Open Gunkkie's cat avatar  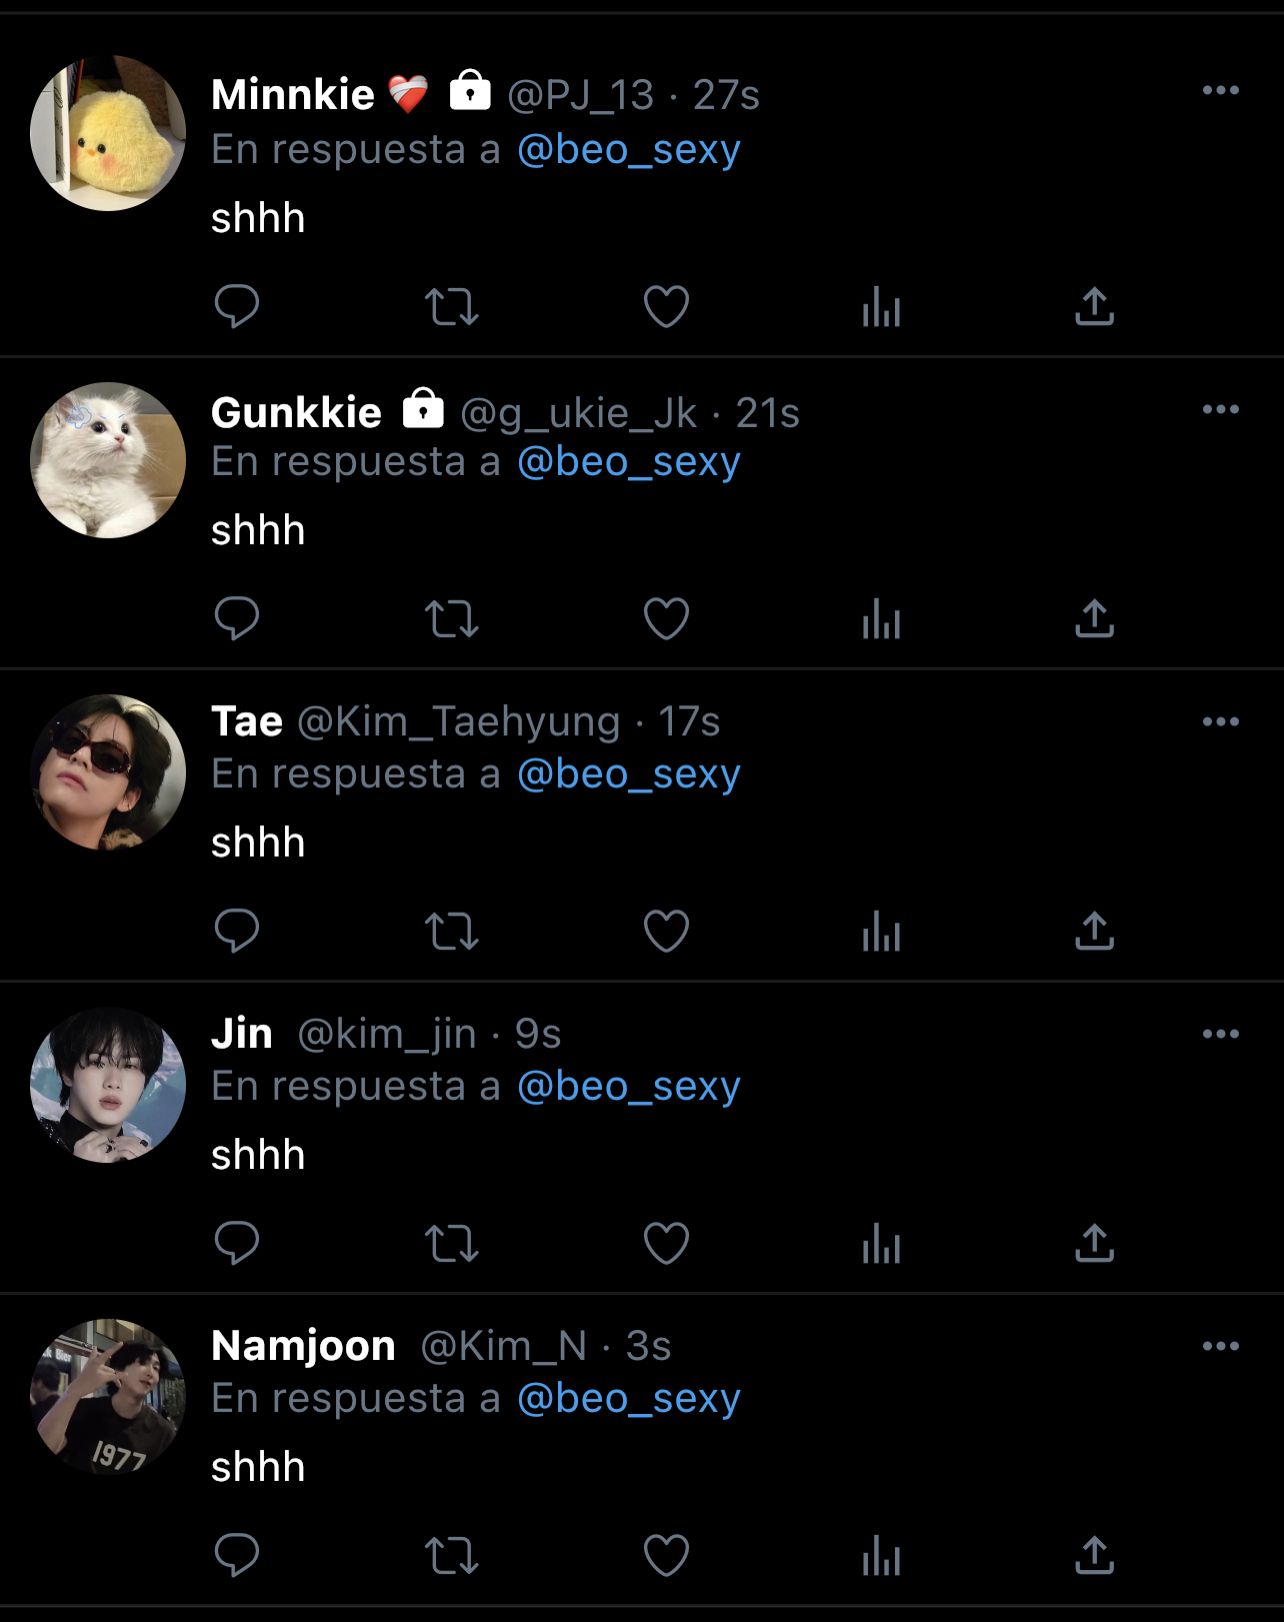[x=108, y=460]
